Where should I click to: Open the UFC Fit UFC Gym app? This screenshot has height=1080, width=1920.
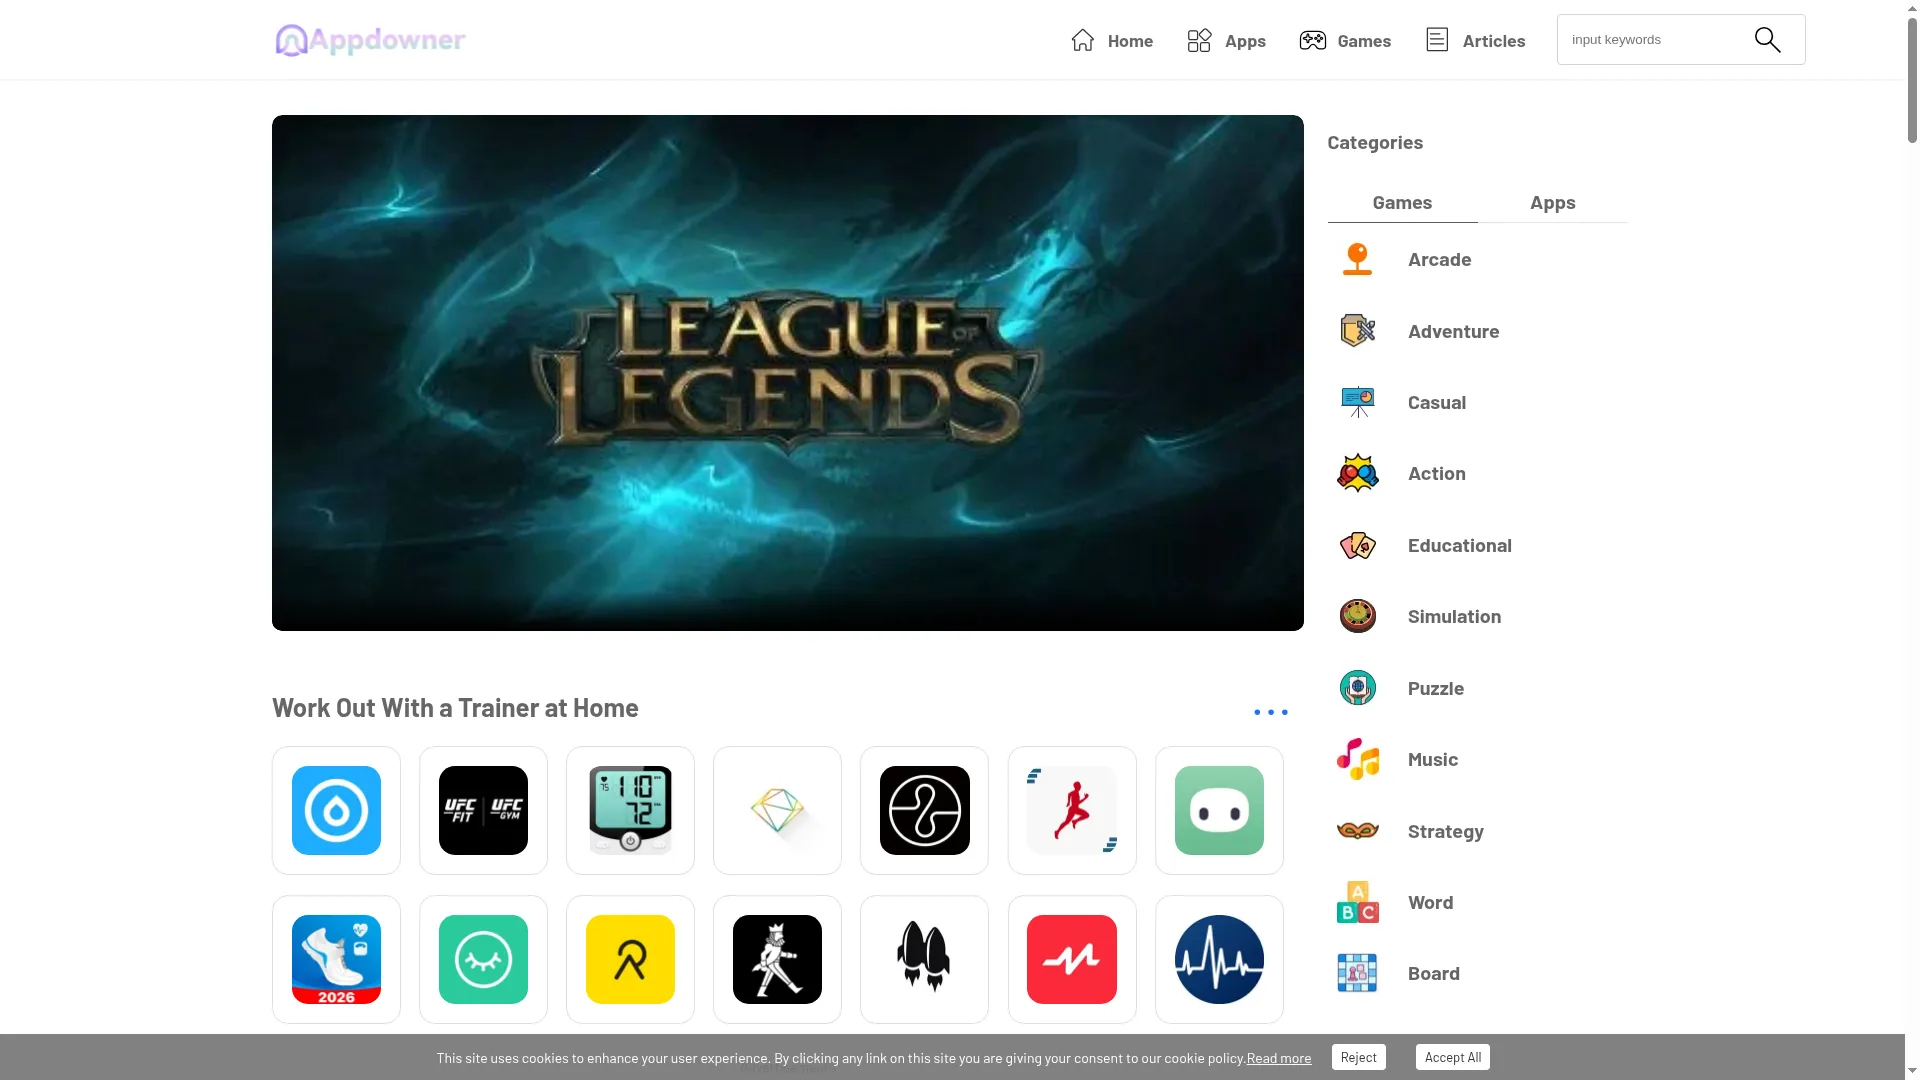483,810
